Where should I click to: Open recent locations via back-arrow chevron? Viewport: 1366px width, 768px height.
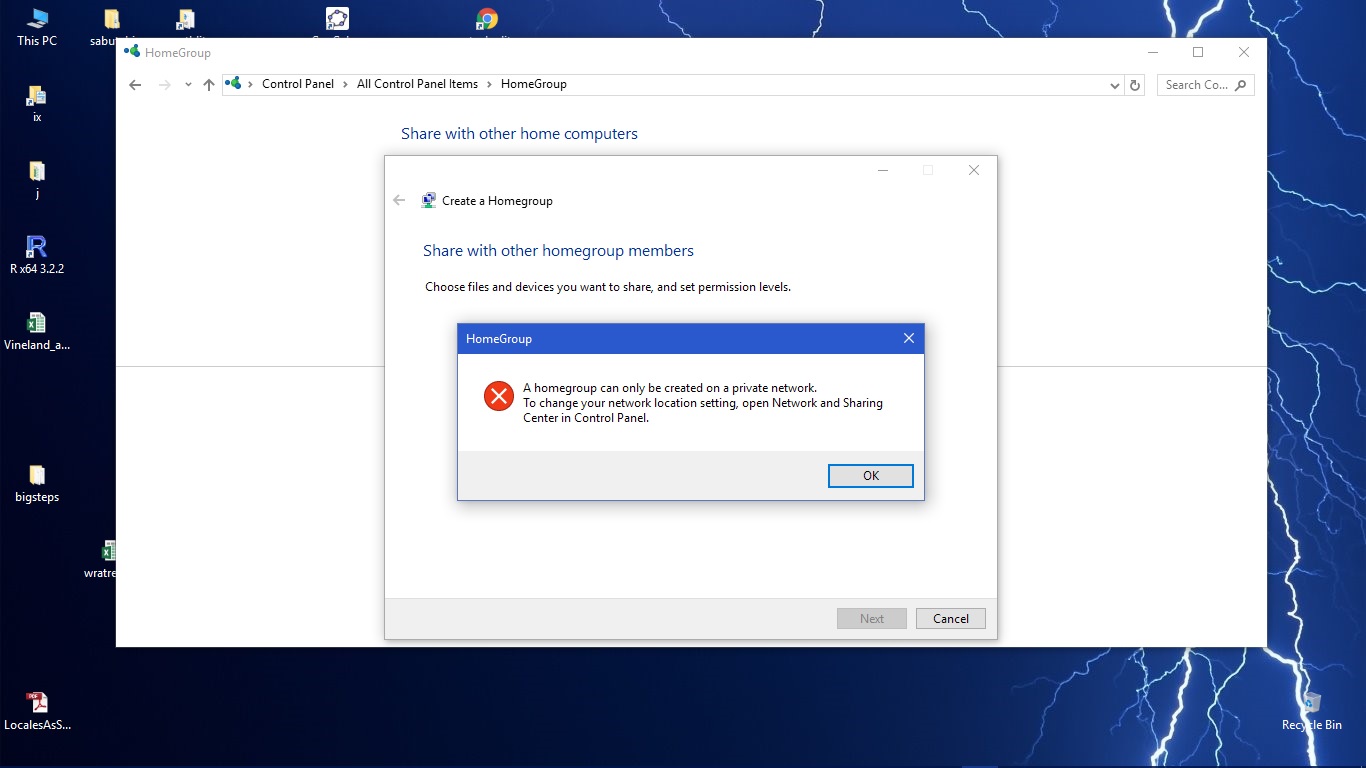point(188,85)
